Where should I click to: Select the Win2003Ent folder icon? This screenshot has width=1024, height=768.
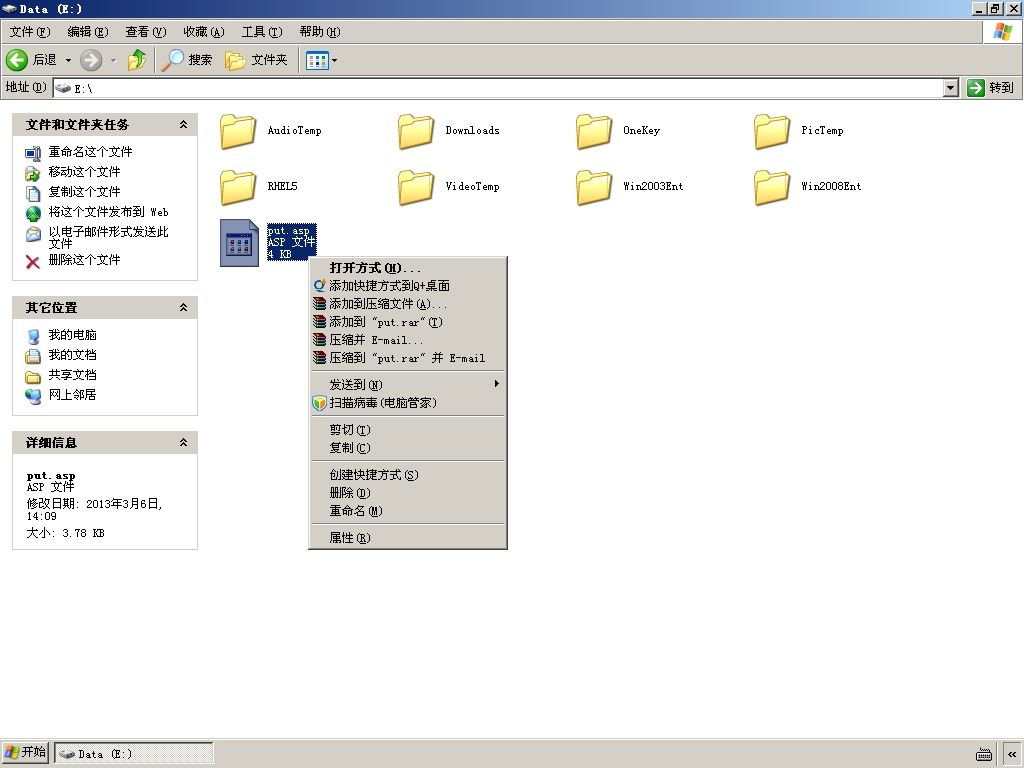[594, 187]
